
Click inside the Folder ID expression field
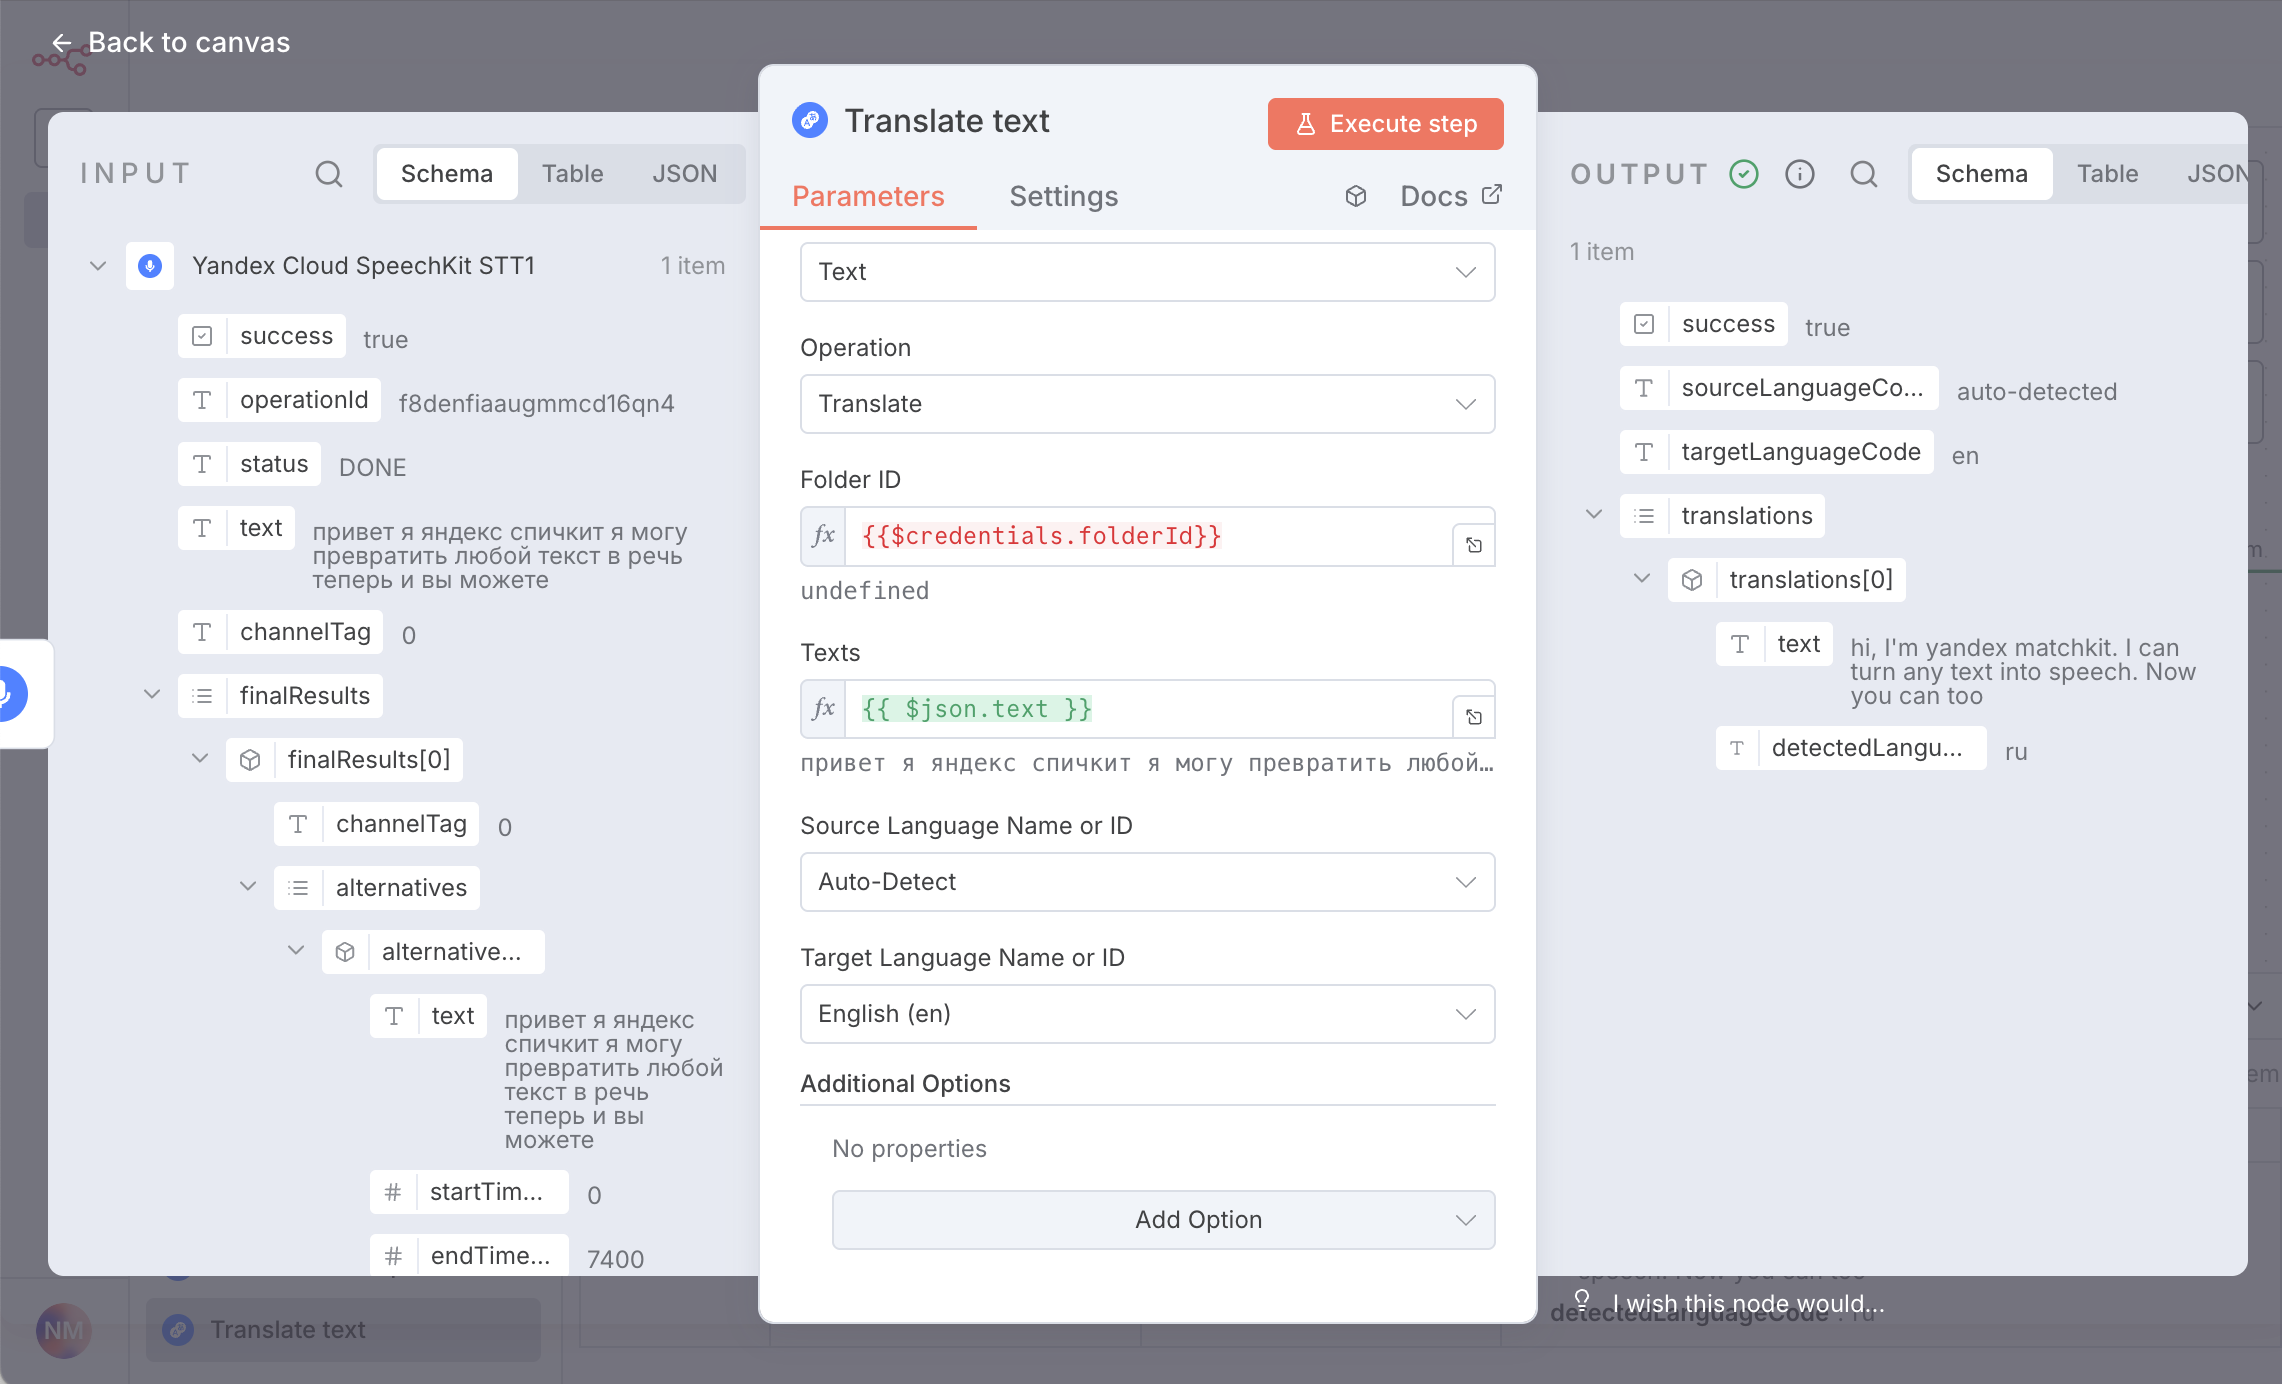pos(1100,536)
